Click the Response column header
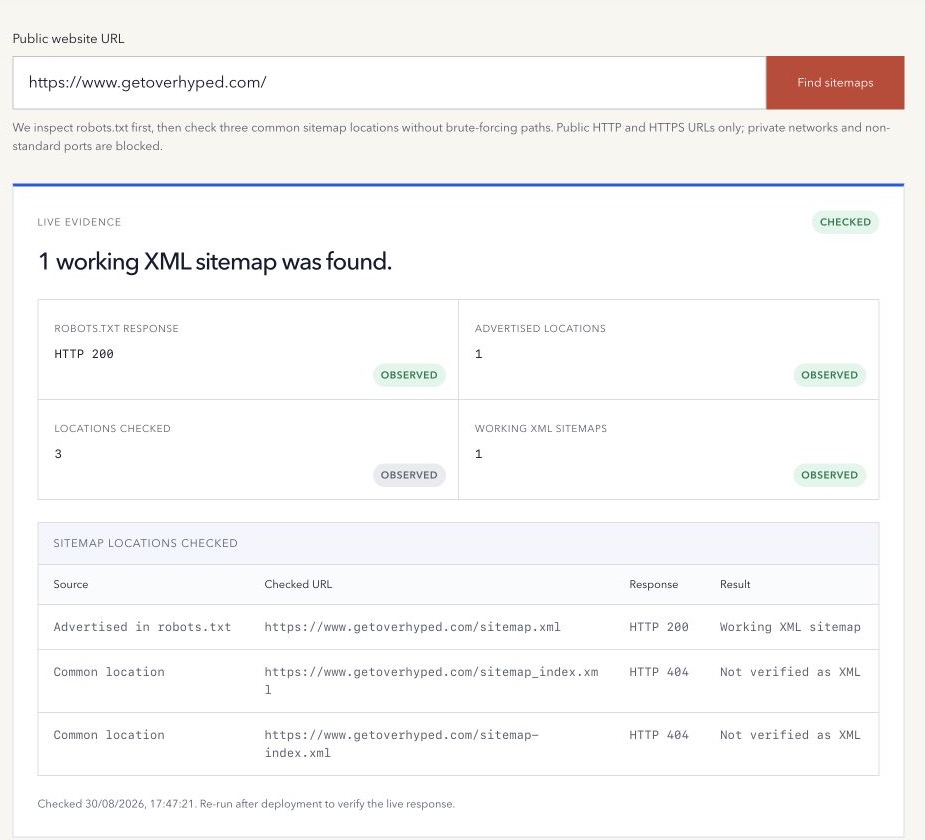The height and width of the screenshot is (840, 925). coord(654,585)
